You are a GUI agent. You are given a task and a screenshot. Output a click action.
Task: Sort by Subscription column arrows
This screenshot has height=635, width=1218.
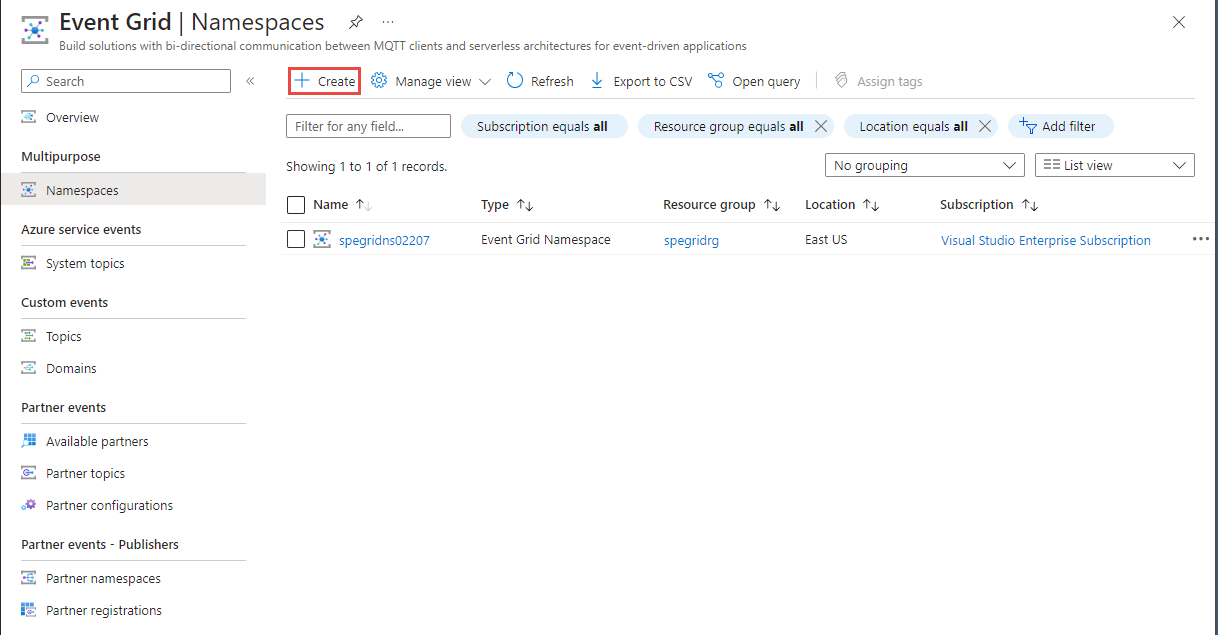pos(1030,205)
